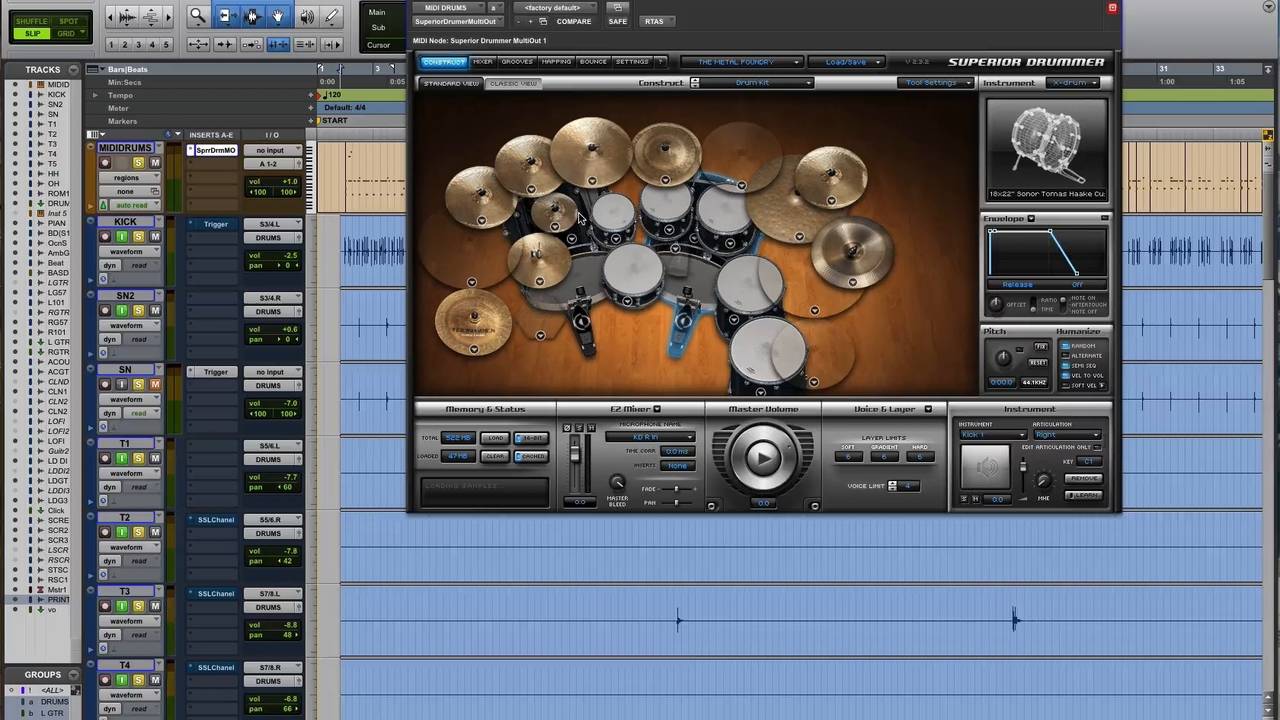Click the FADE slider
The width and height of the screenshot is (1280, 720).
pyautogui.click(x=676, y=489)
